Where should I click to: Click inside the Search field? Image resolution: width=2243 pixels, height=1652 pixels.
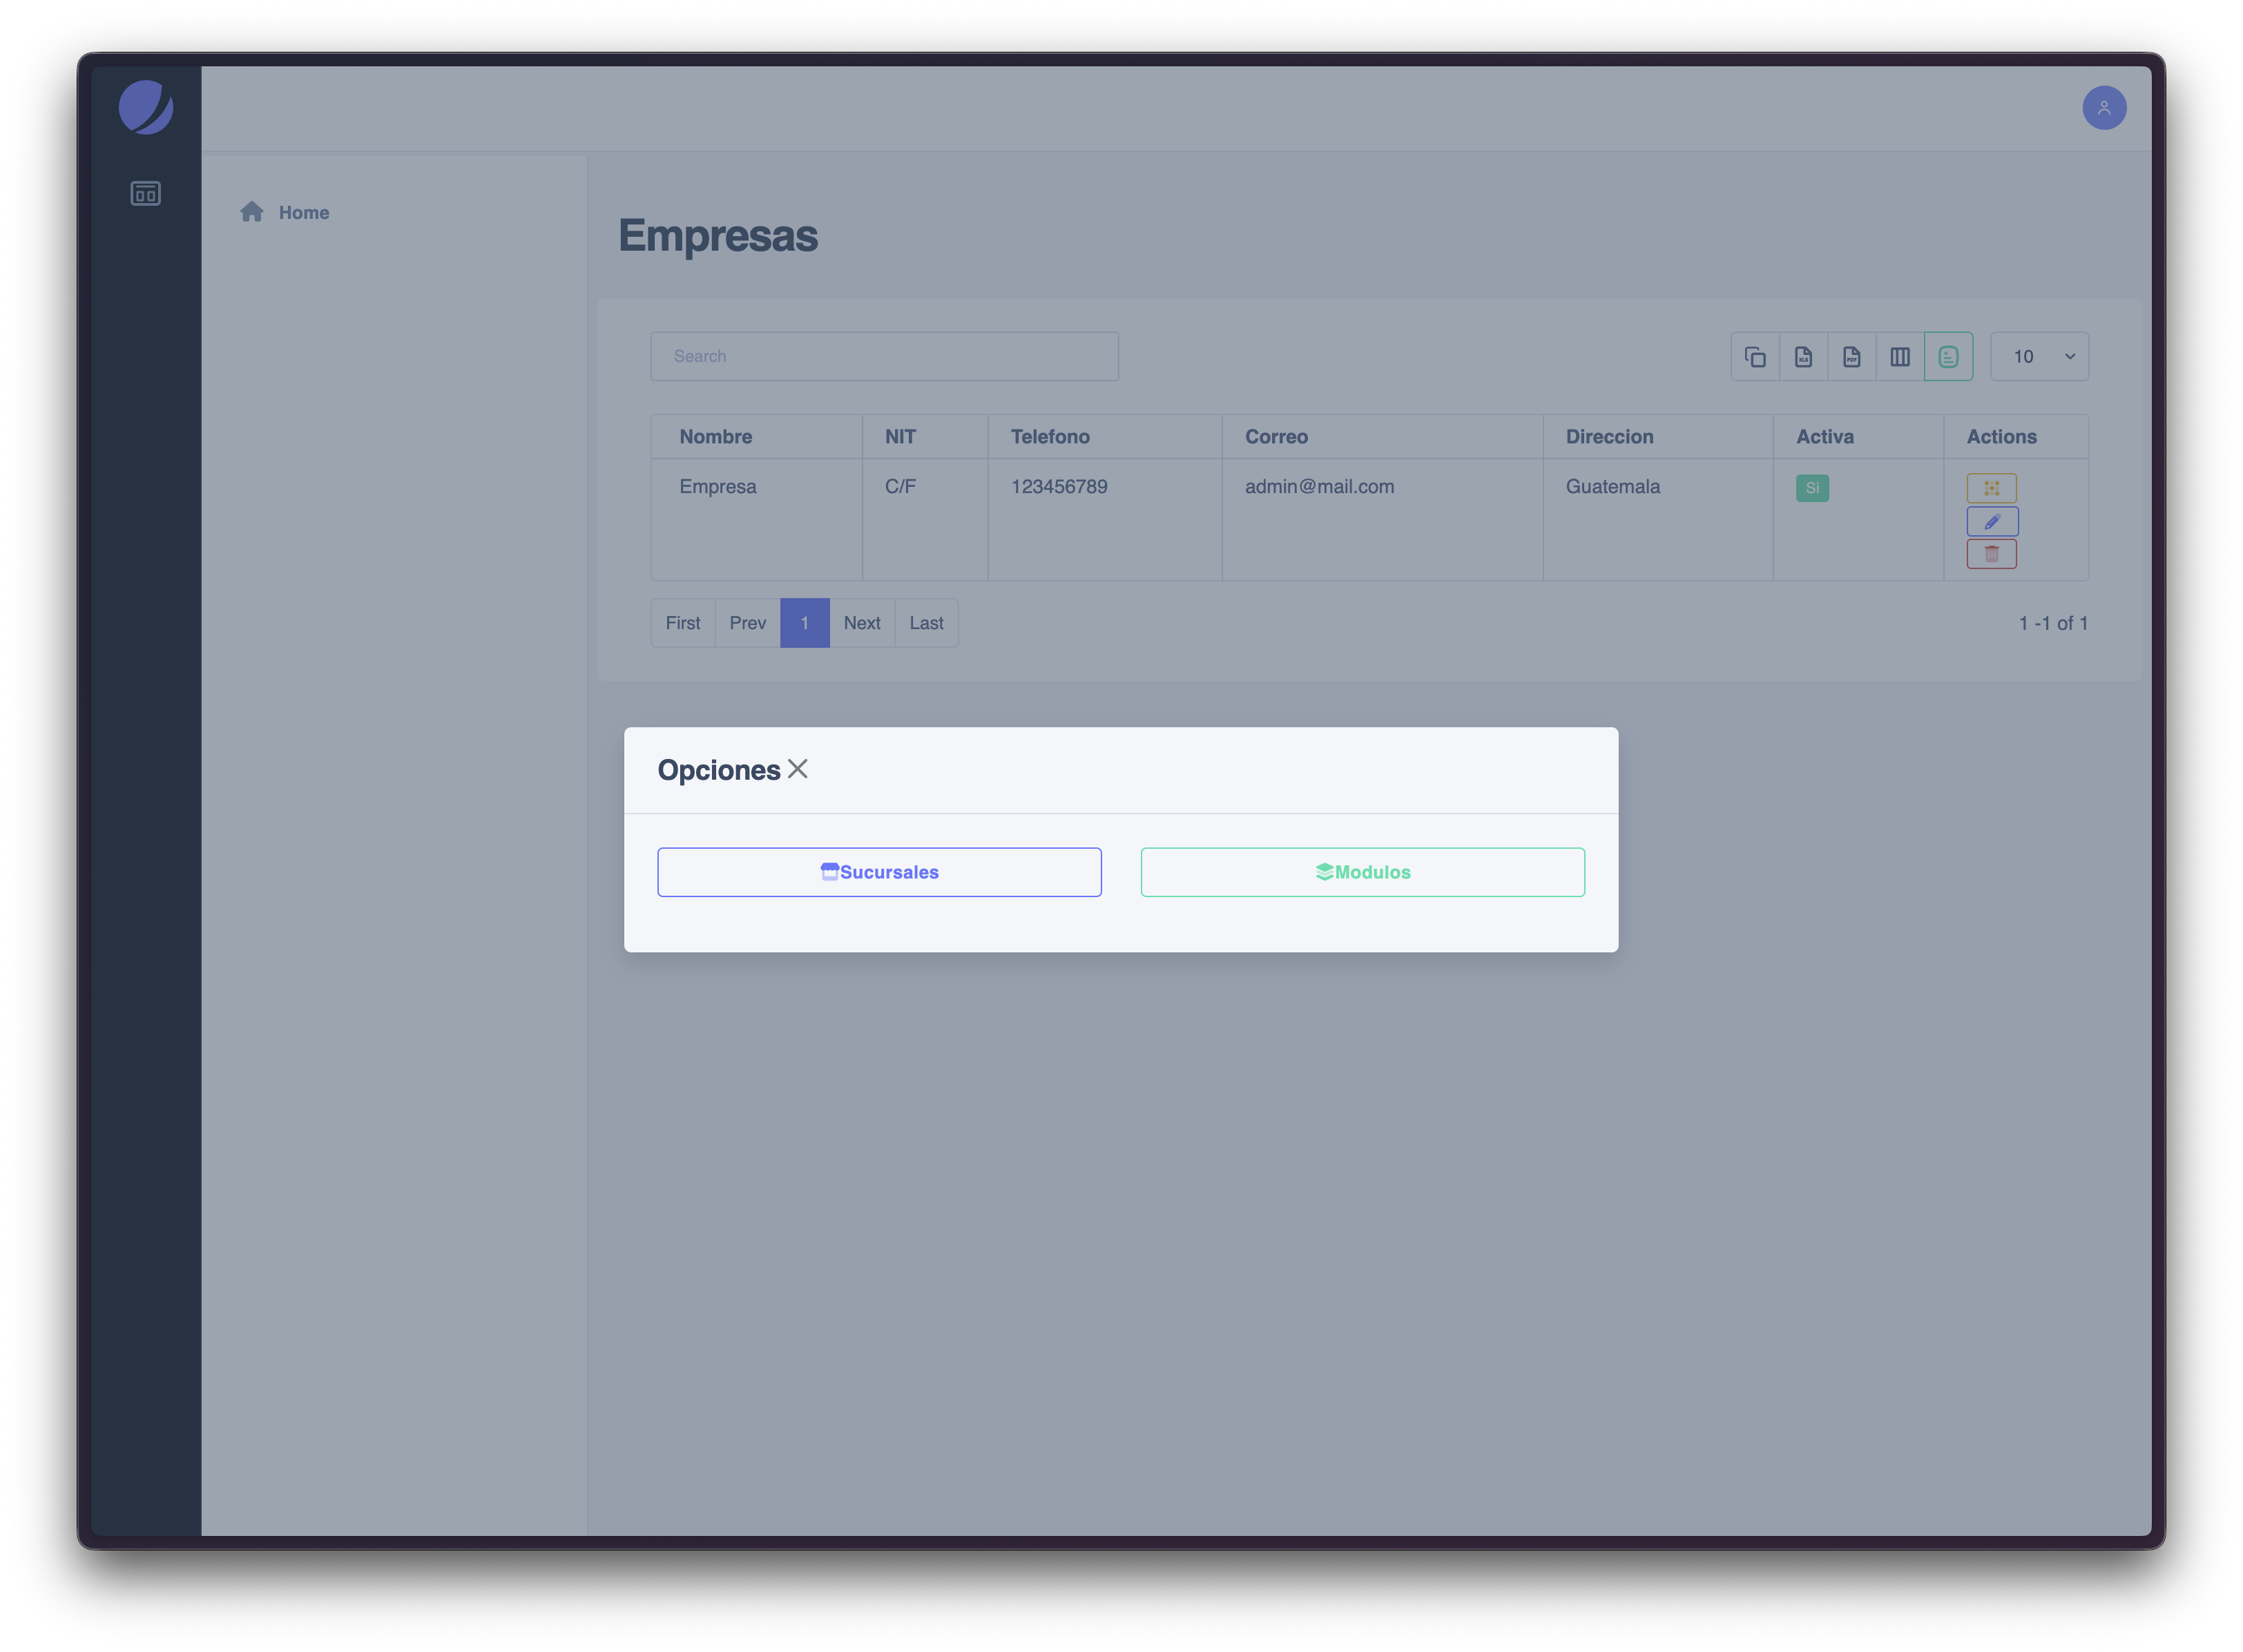tap(884, 356)
